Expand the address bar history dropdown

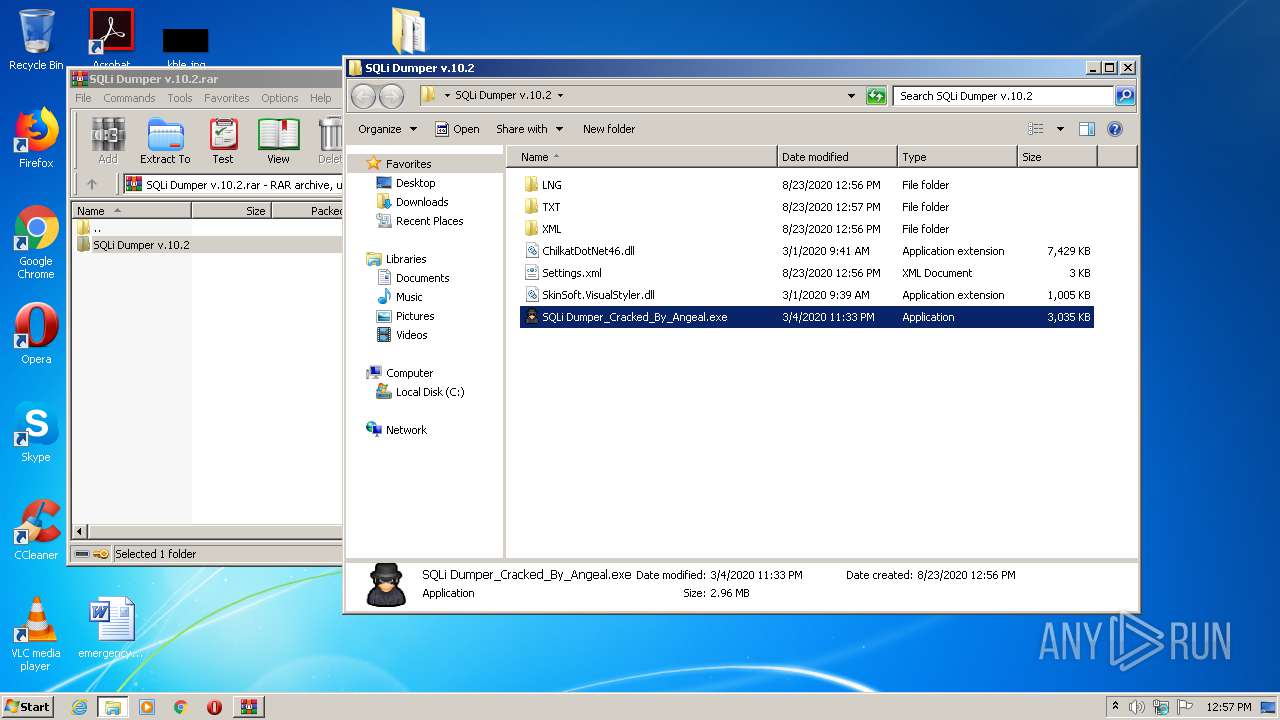point(851,96)
